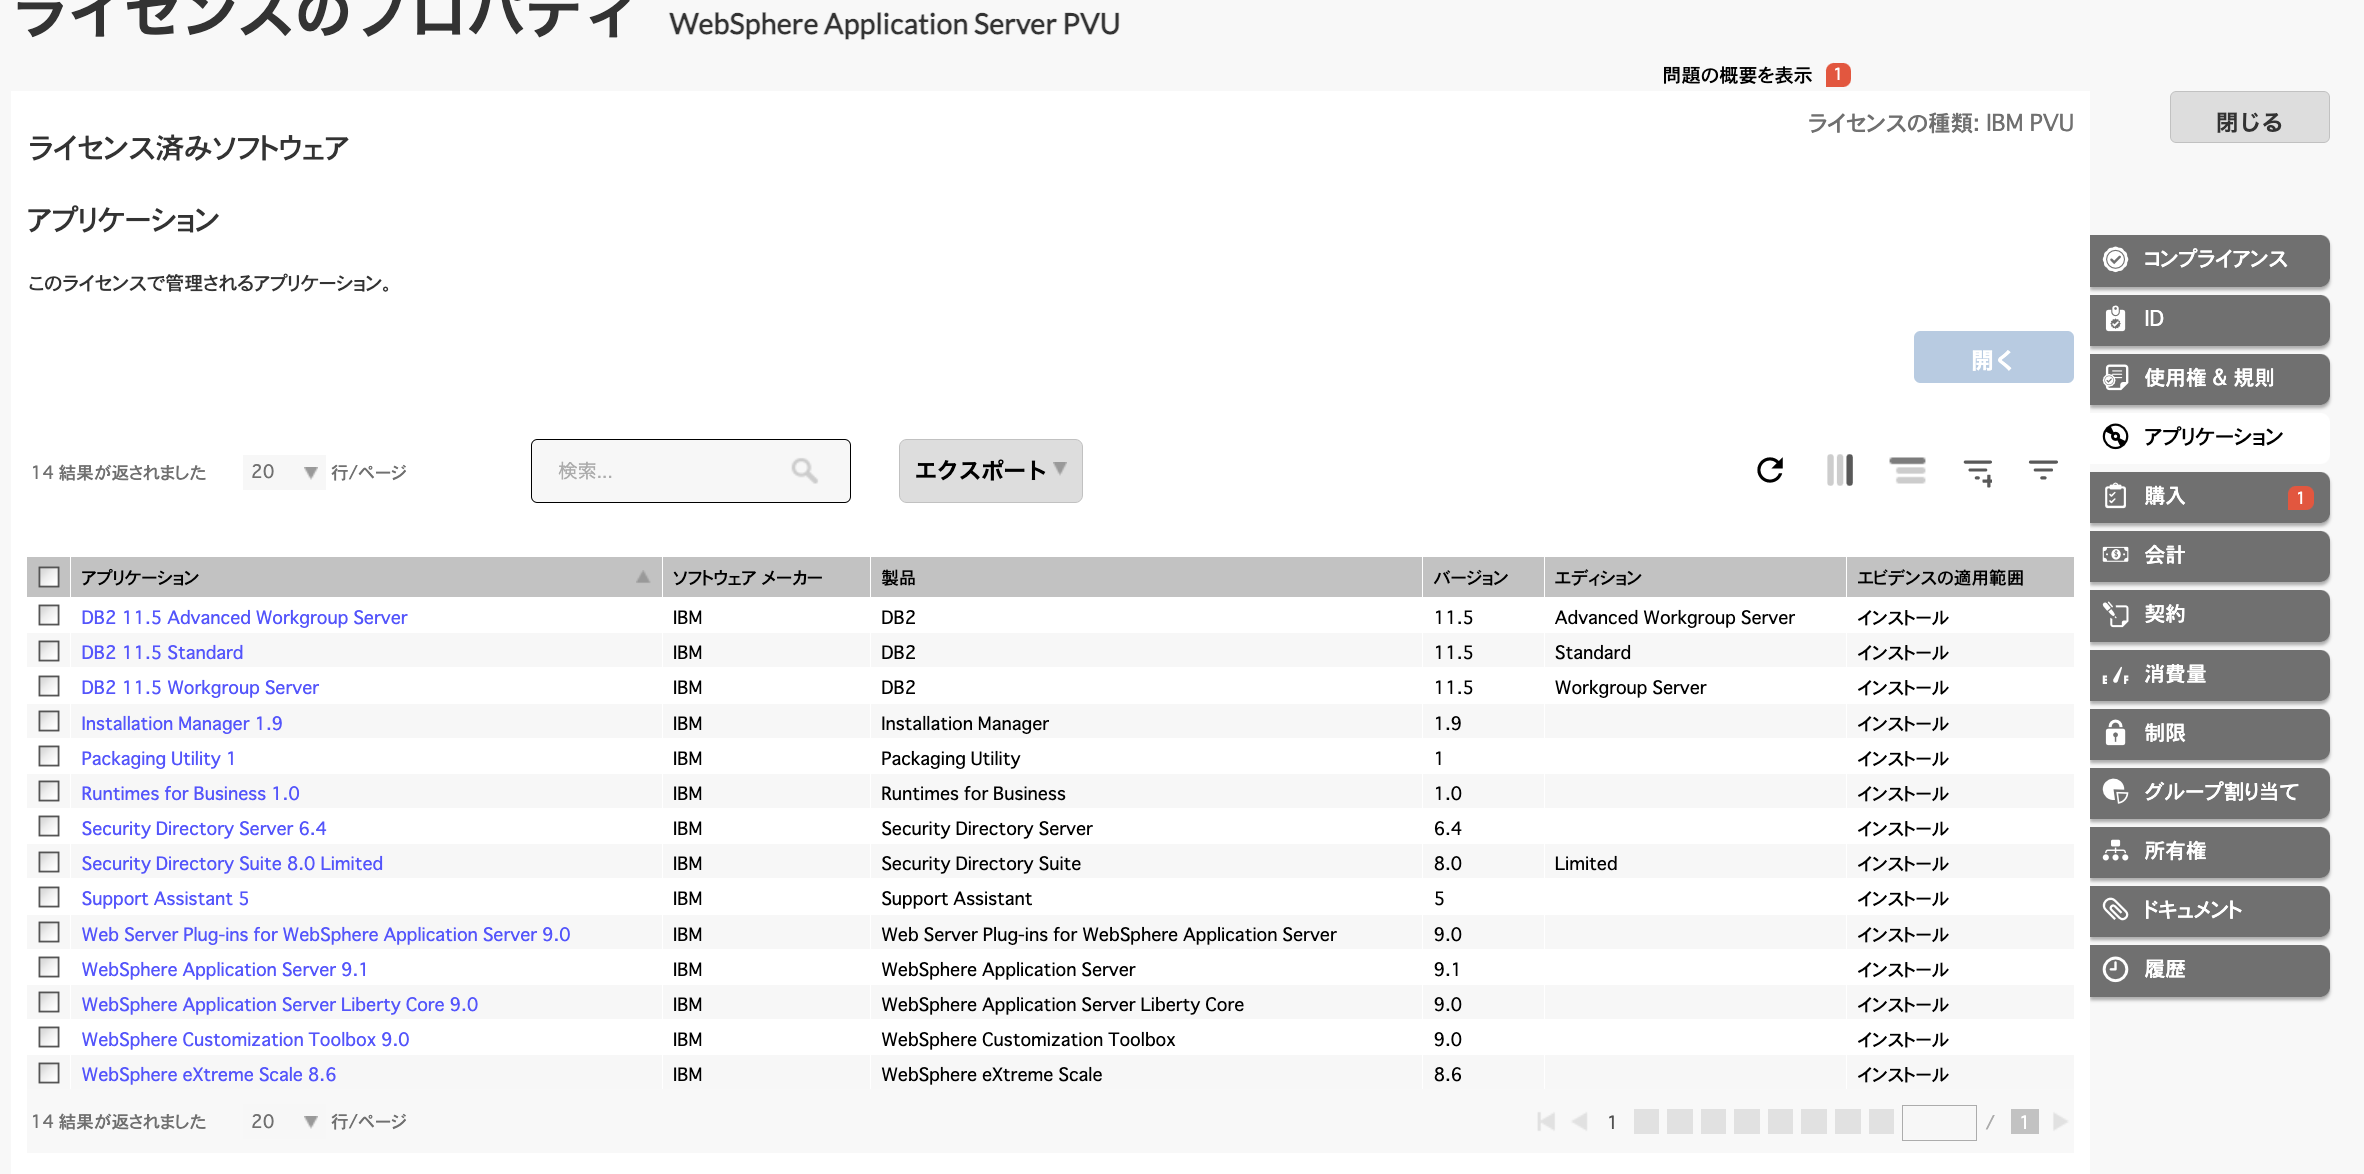Switch to the 購入 tab
The image size is (2364, 1174).
pos(2209,496)
